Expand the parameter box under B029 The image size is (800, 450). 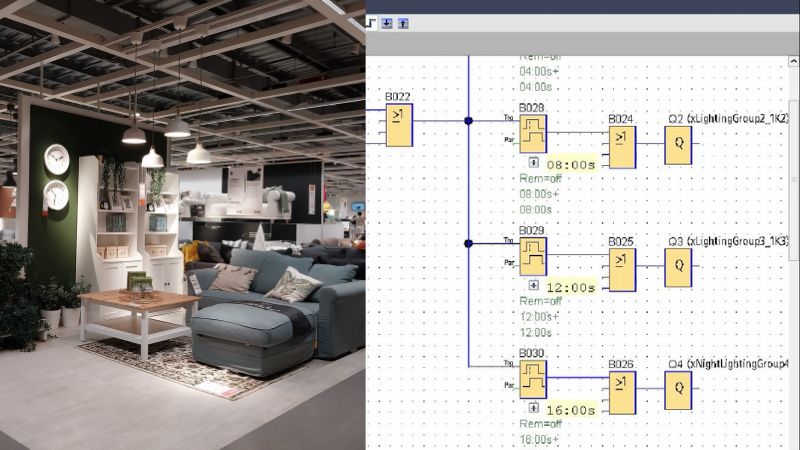click(x=533, y=285)
